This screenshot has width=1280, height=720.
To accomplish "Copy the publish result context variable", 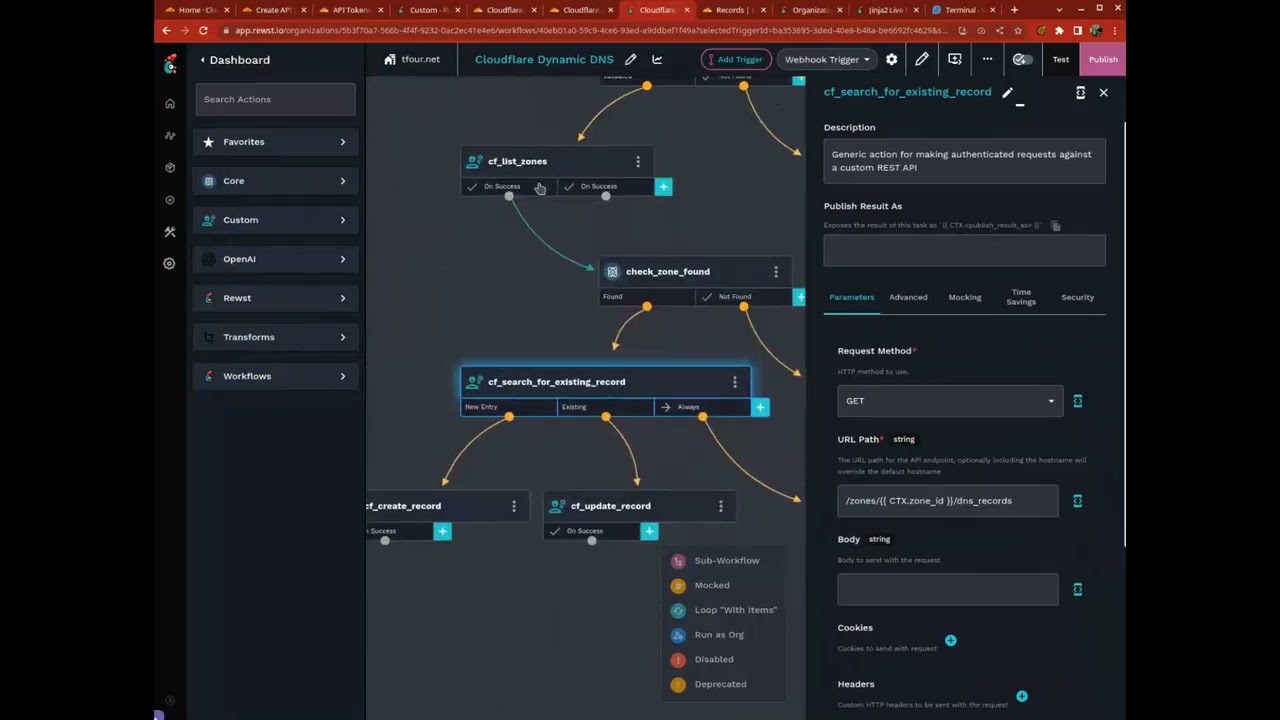I will point(1055,226).
